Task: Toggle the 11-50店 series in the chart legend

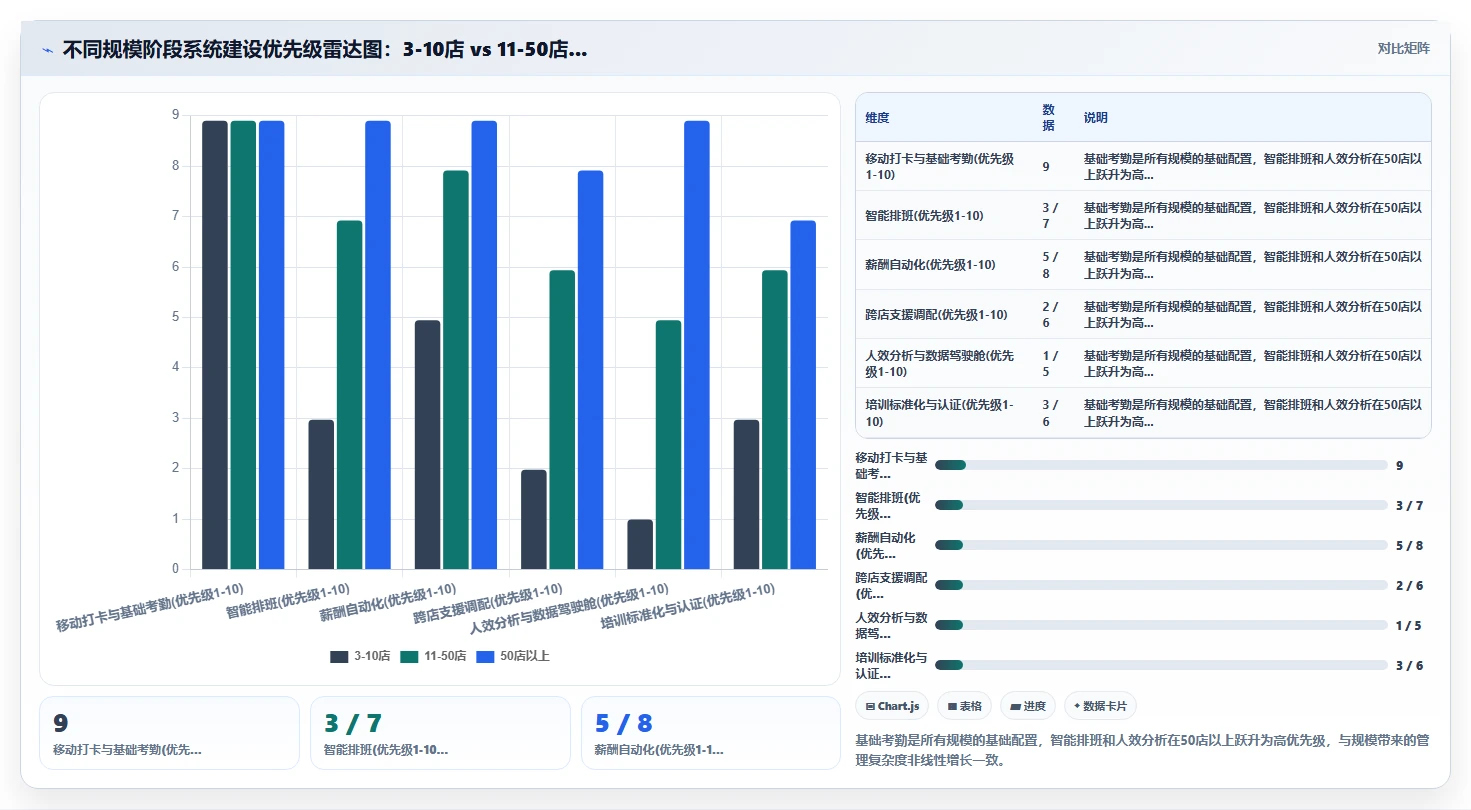Action: point(433,657)
